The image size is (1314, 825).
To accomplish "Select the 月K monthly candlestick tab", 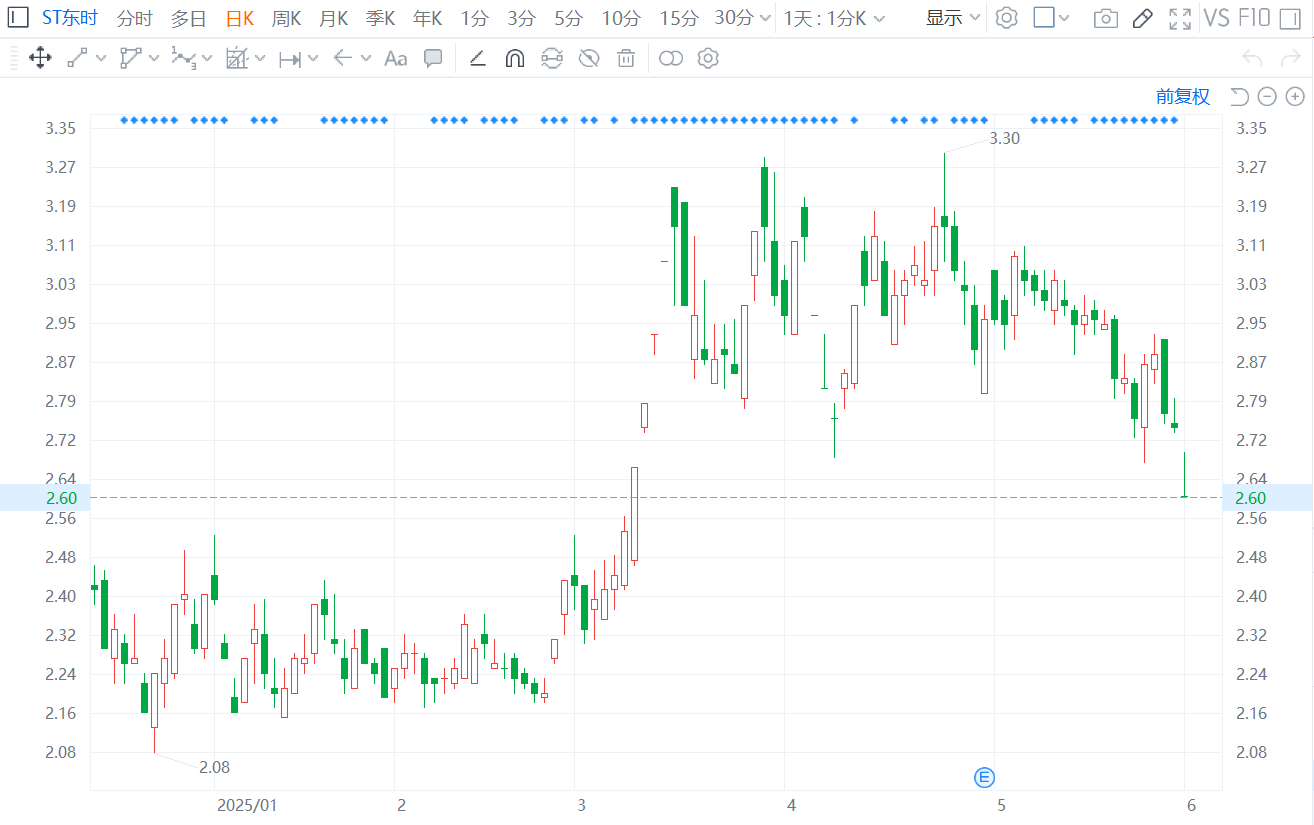I will (x=334, y=18).
